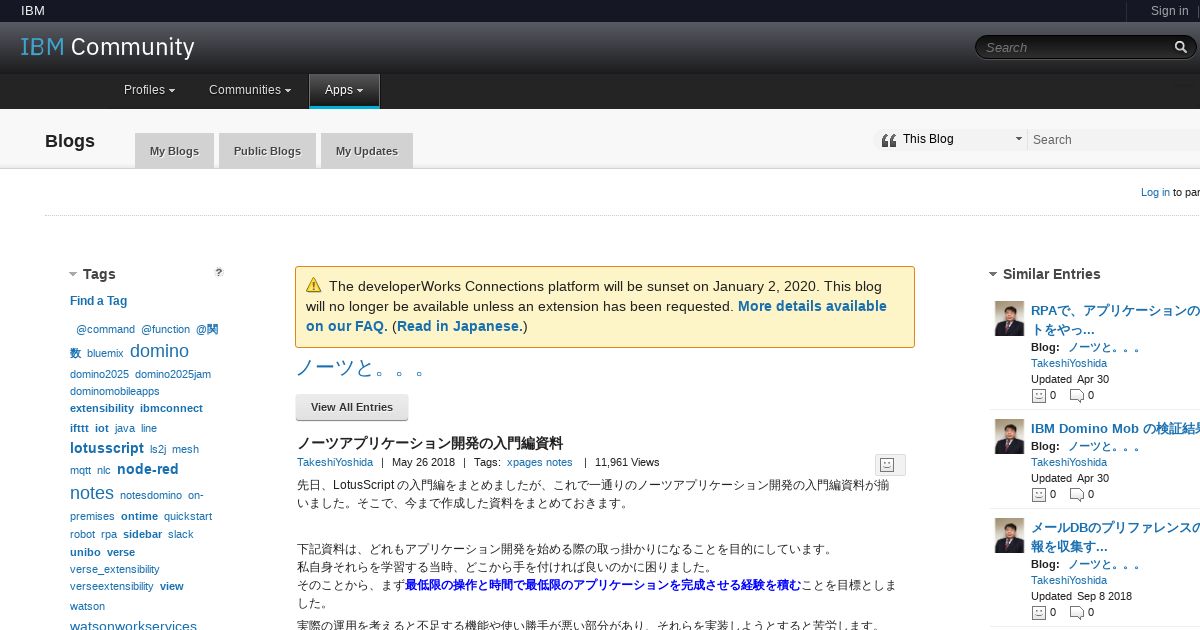Screen dimensions: 1200x630
Task: Click the xpages tag on the post
Action: (525, 462)
